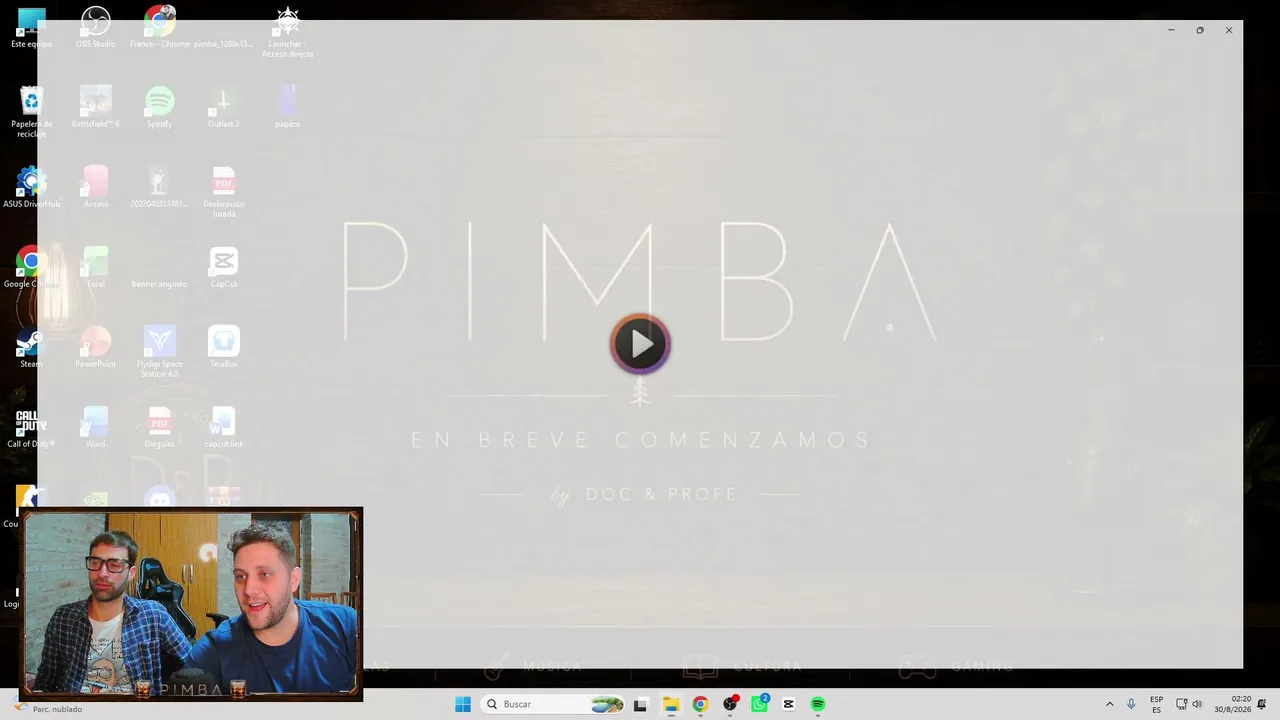Open the volume tray icon
This screenshot has height=720, width=1280.
tap(1197, 704)
